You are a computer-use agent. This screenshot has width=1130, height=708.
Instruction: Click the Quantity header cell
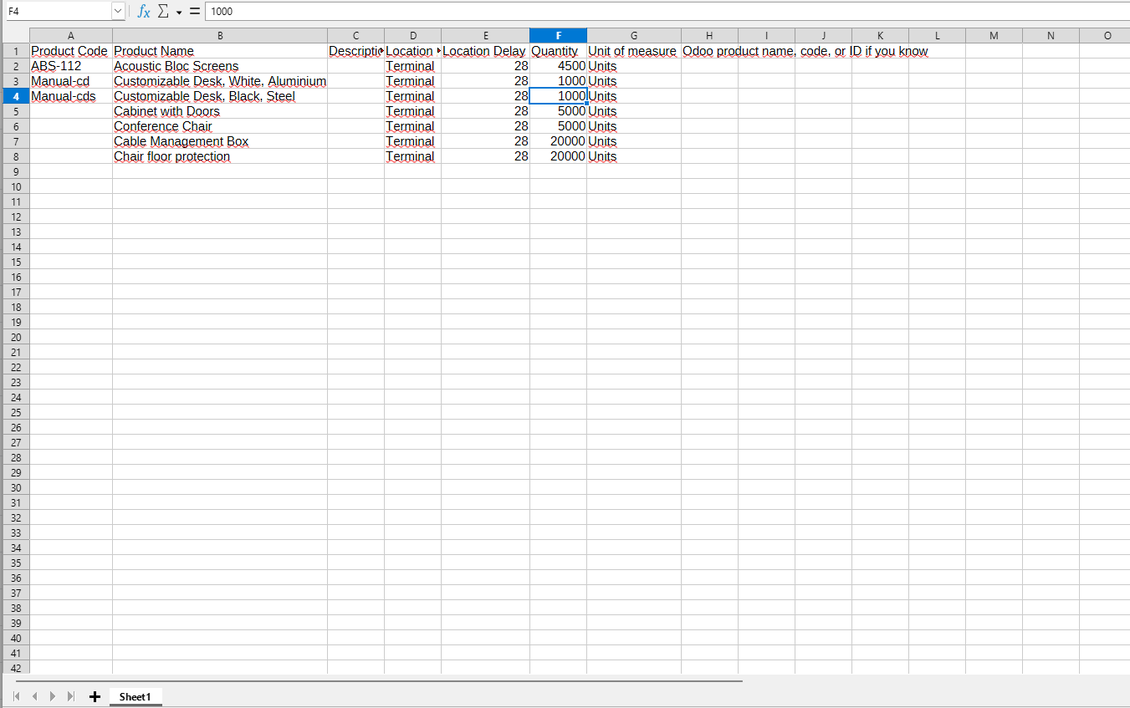(558, 51)
